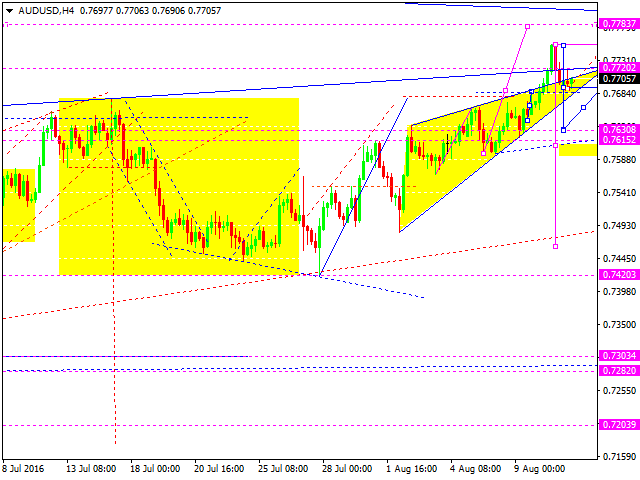Select the 20 Jul 16:00 time axis label
Viewport: 640px width, 480px height.
point(219,469)
